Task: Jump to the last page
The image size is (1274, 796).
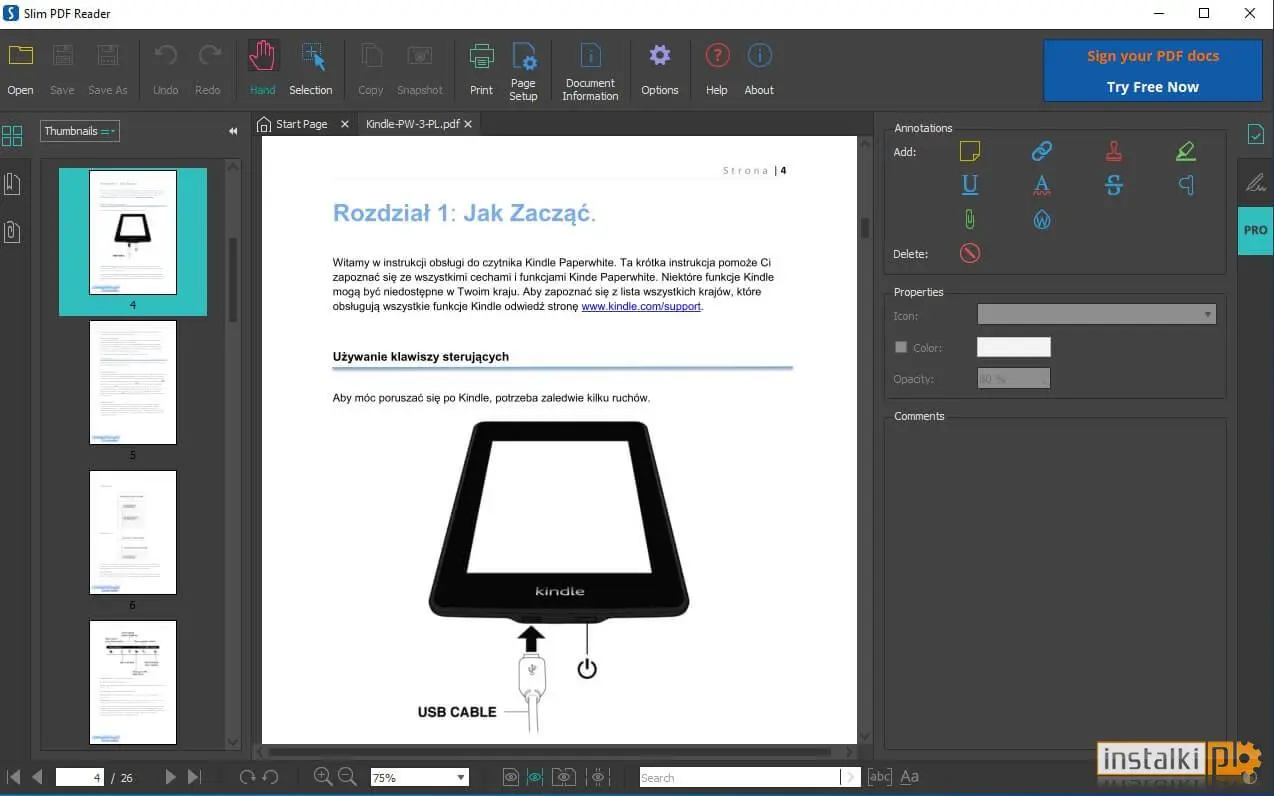Action: [x=194, y=777]
